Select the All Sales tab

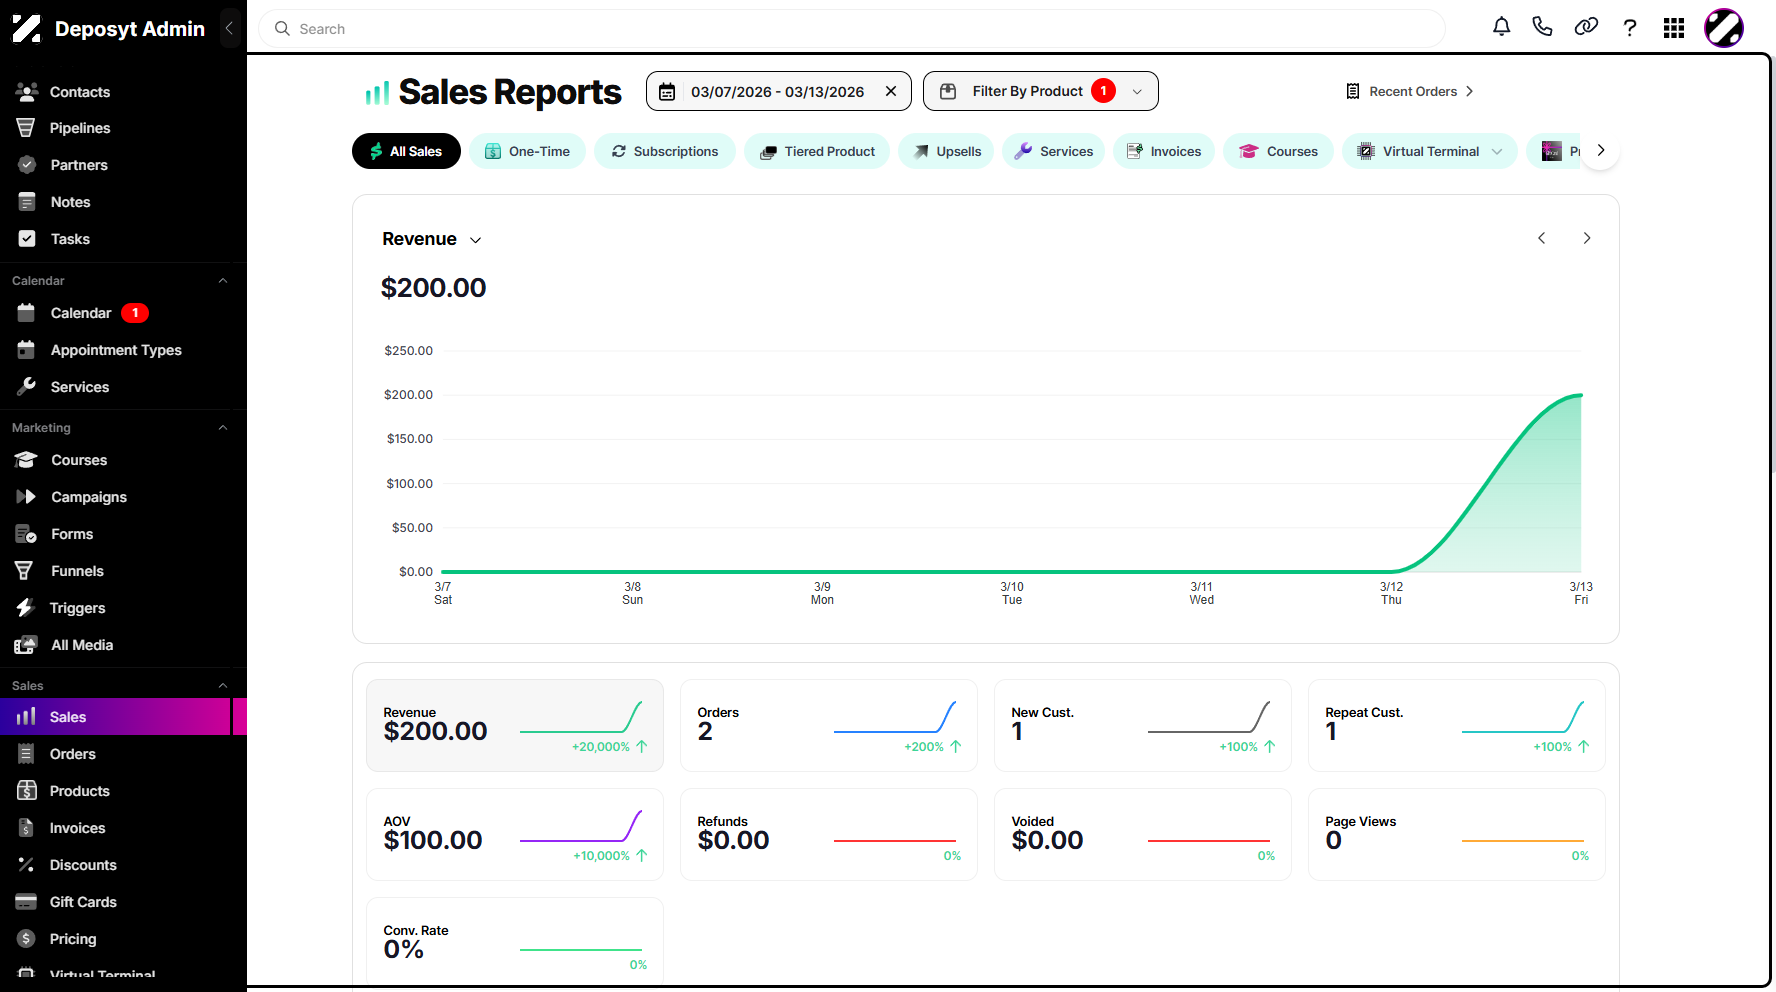[x=406, y=151]
